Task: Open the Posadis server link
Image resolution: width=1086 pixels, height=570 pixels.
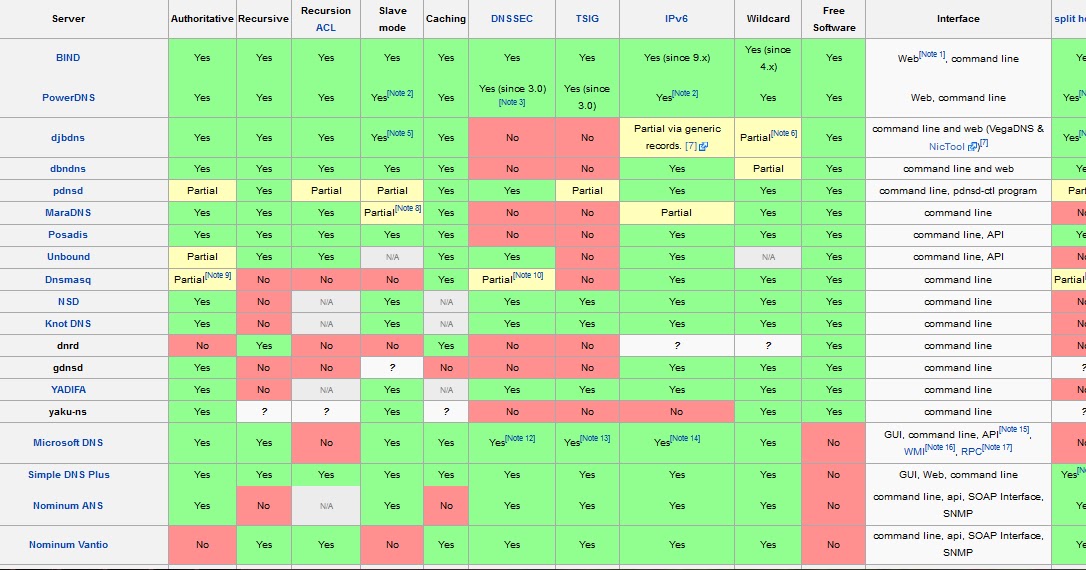Action: coord(68,235)
